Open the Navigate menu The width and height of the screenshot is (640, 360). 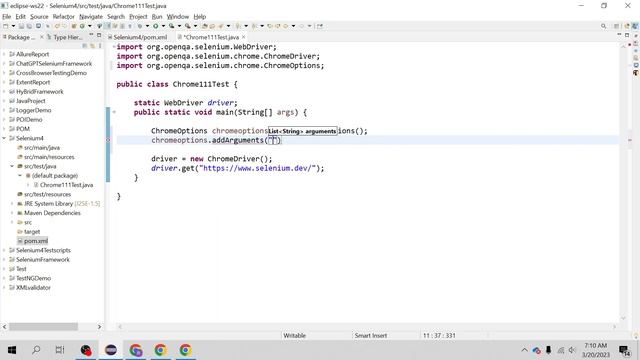pos(91,17)
